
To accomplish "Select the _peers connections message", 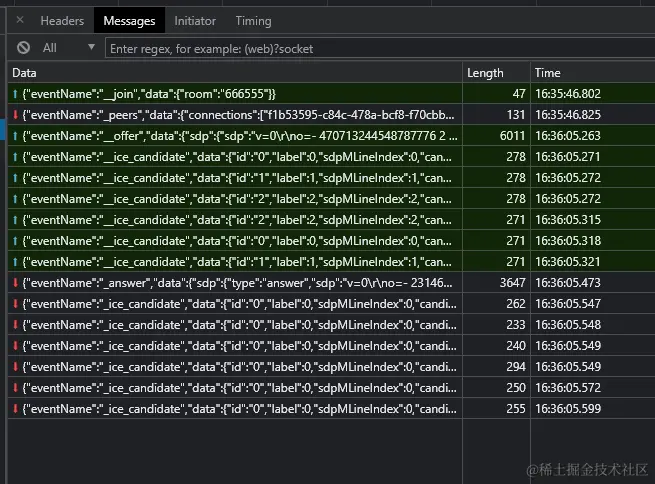I will 331,114.
